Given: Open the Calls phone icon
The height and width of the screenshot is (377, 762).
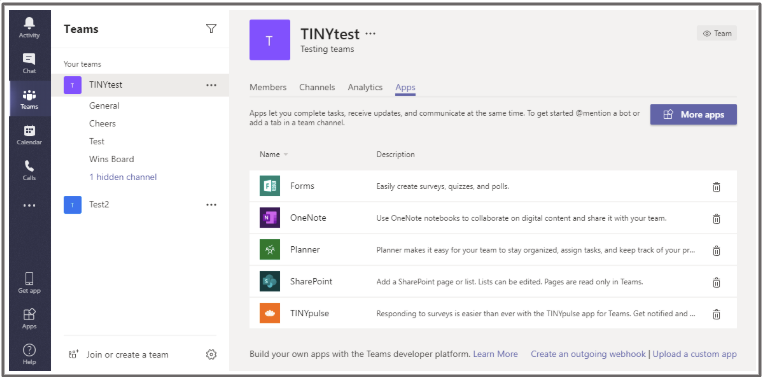Looking at the screenshot, I should [x=29, y=166].
